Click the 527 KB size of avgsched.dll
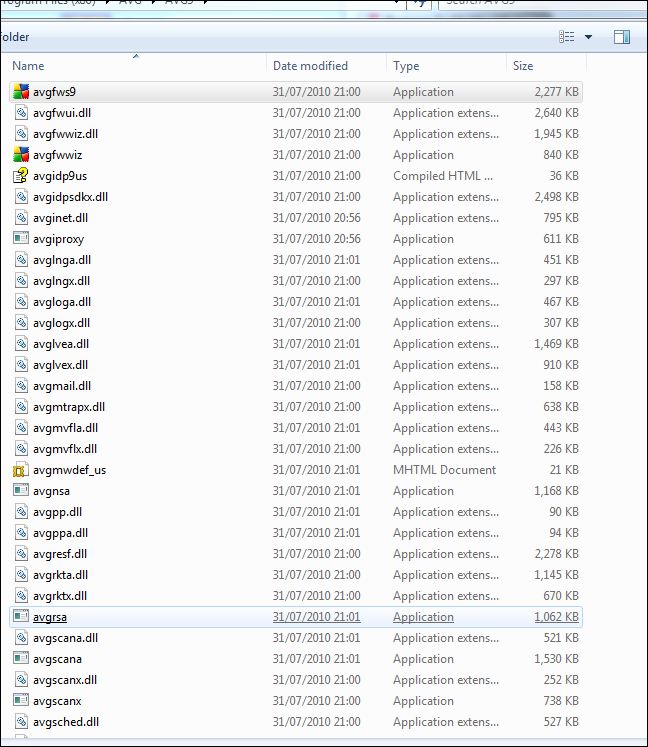Screen dimensions: 648x747 point(561,722)
